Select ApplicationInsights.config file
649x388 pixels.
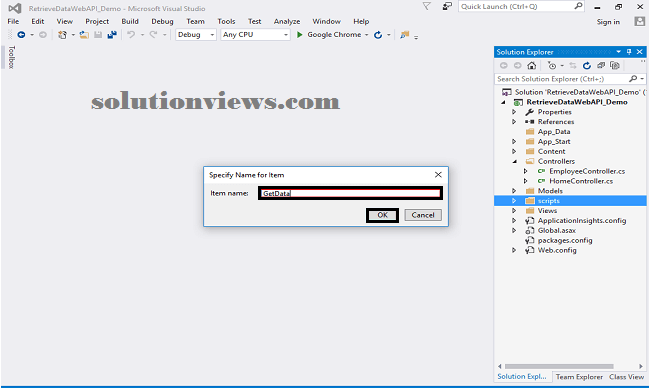pos(582,221)
